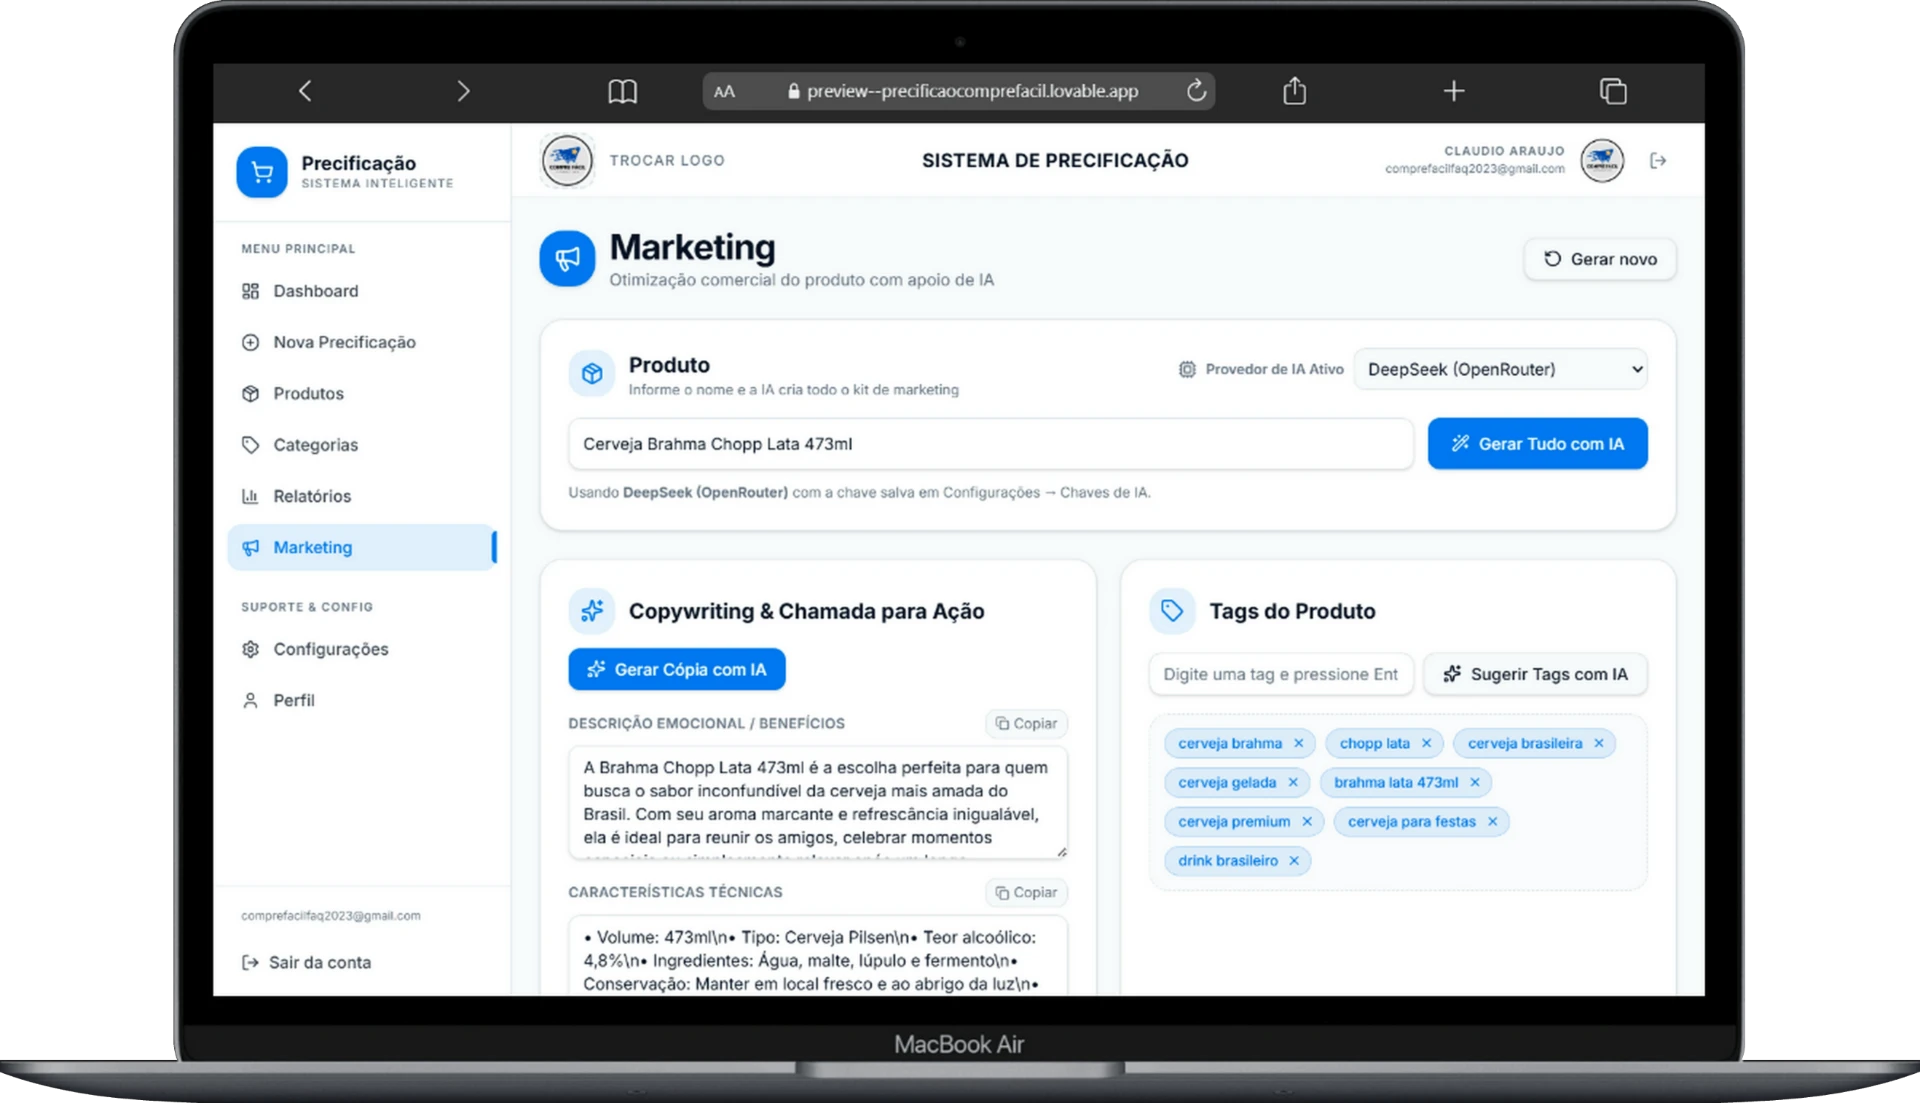Viewport: 1920px width, 1103px height.
Task: Click the Dashboard grid sidebar icon
Action: tap(250, 291)
